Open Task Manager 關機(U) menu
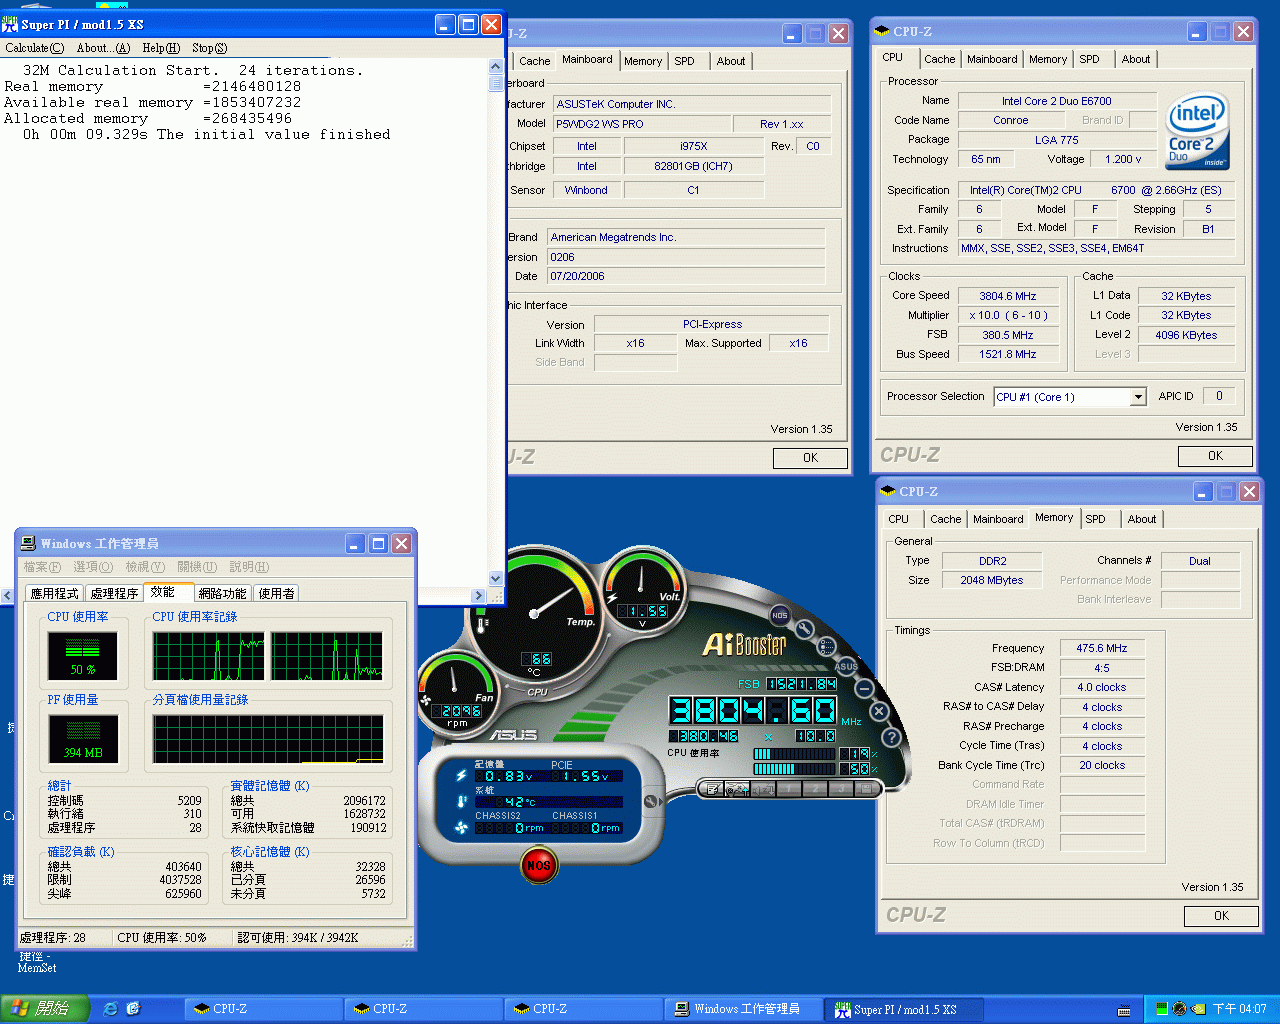The image size is (1280, 1024). coord(197,567)
